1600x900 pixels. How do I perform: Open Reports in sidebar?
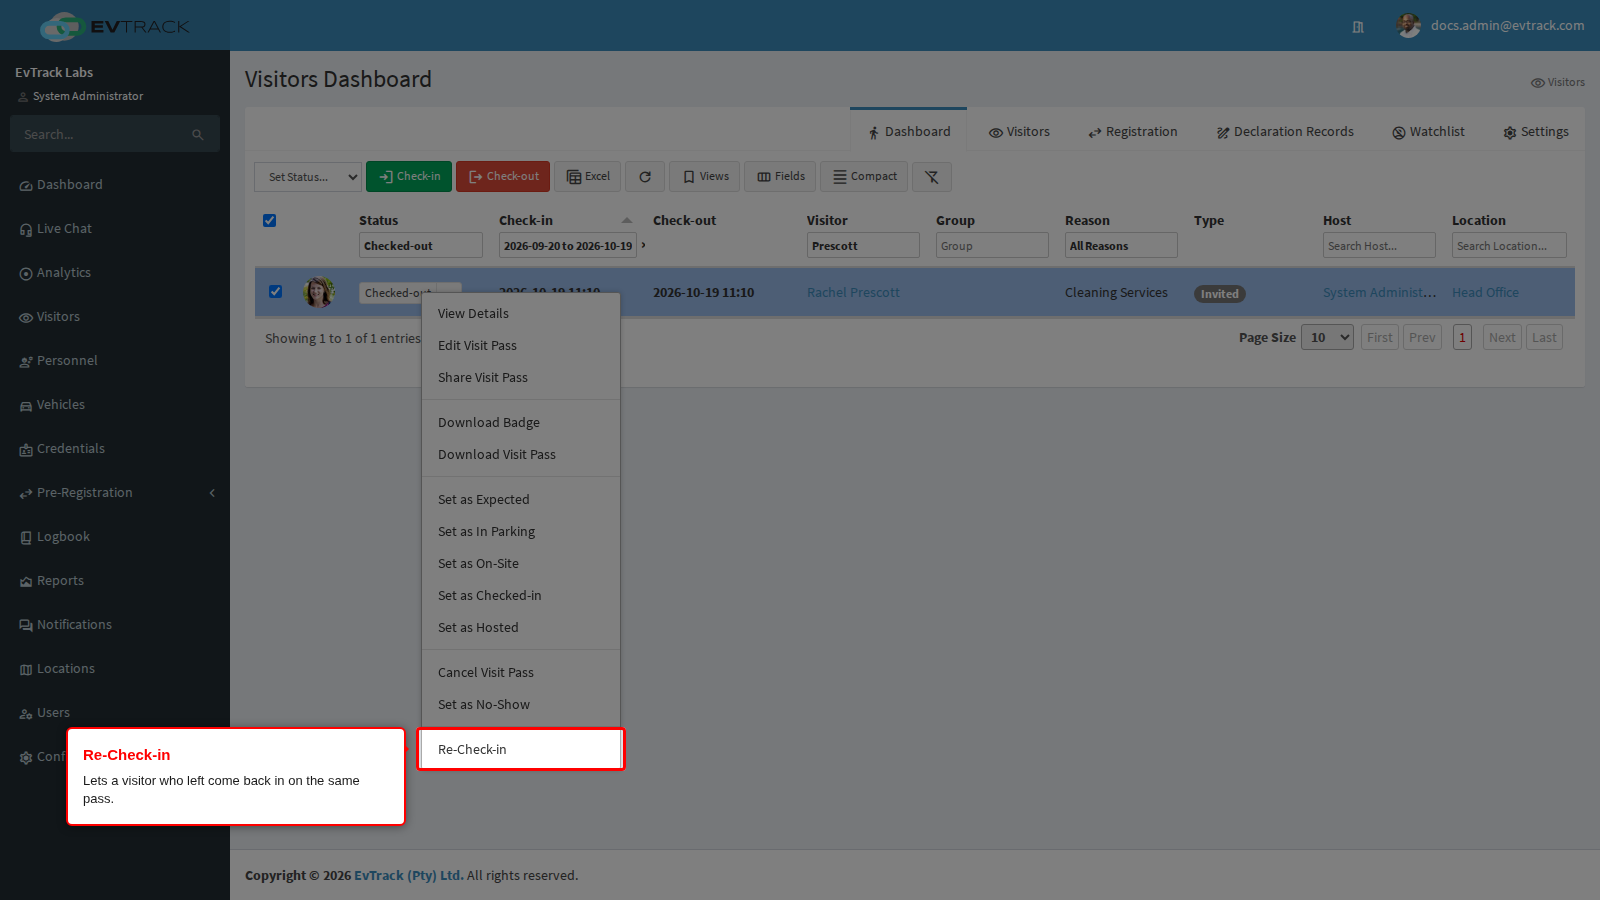60,581
